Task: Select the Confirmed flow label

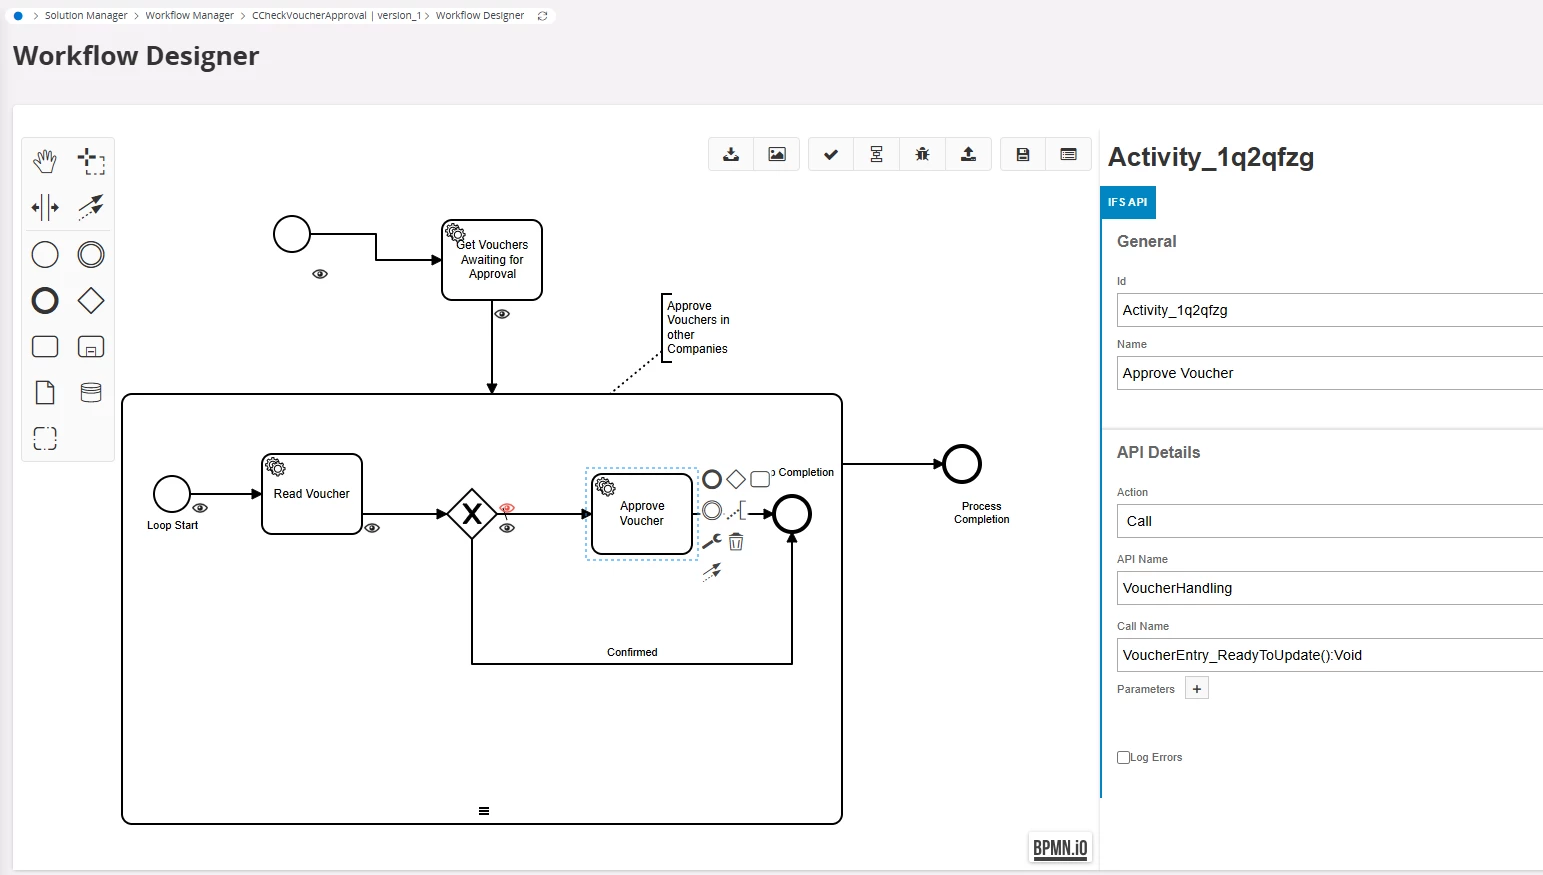Action: [632, 652]
